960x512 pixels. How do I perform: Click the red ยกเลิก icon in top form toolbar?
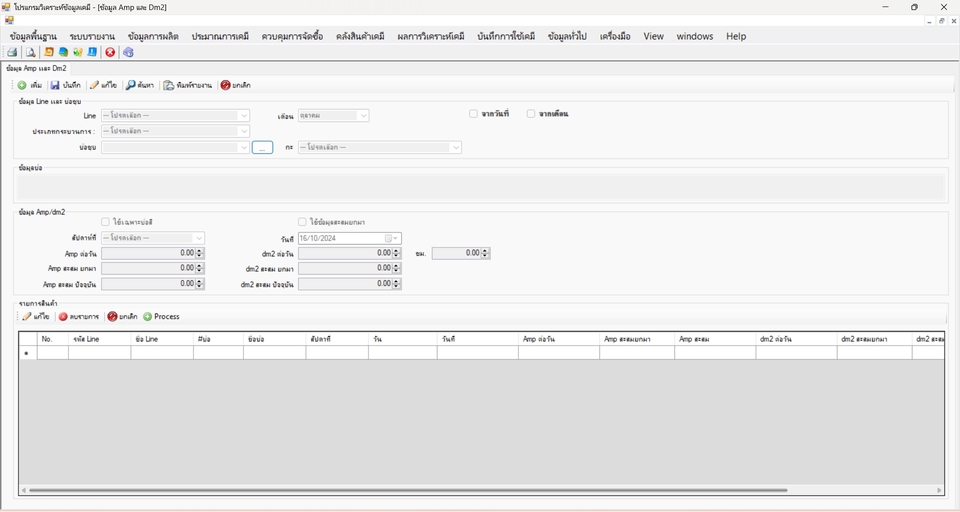pos(225,85)
